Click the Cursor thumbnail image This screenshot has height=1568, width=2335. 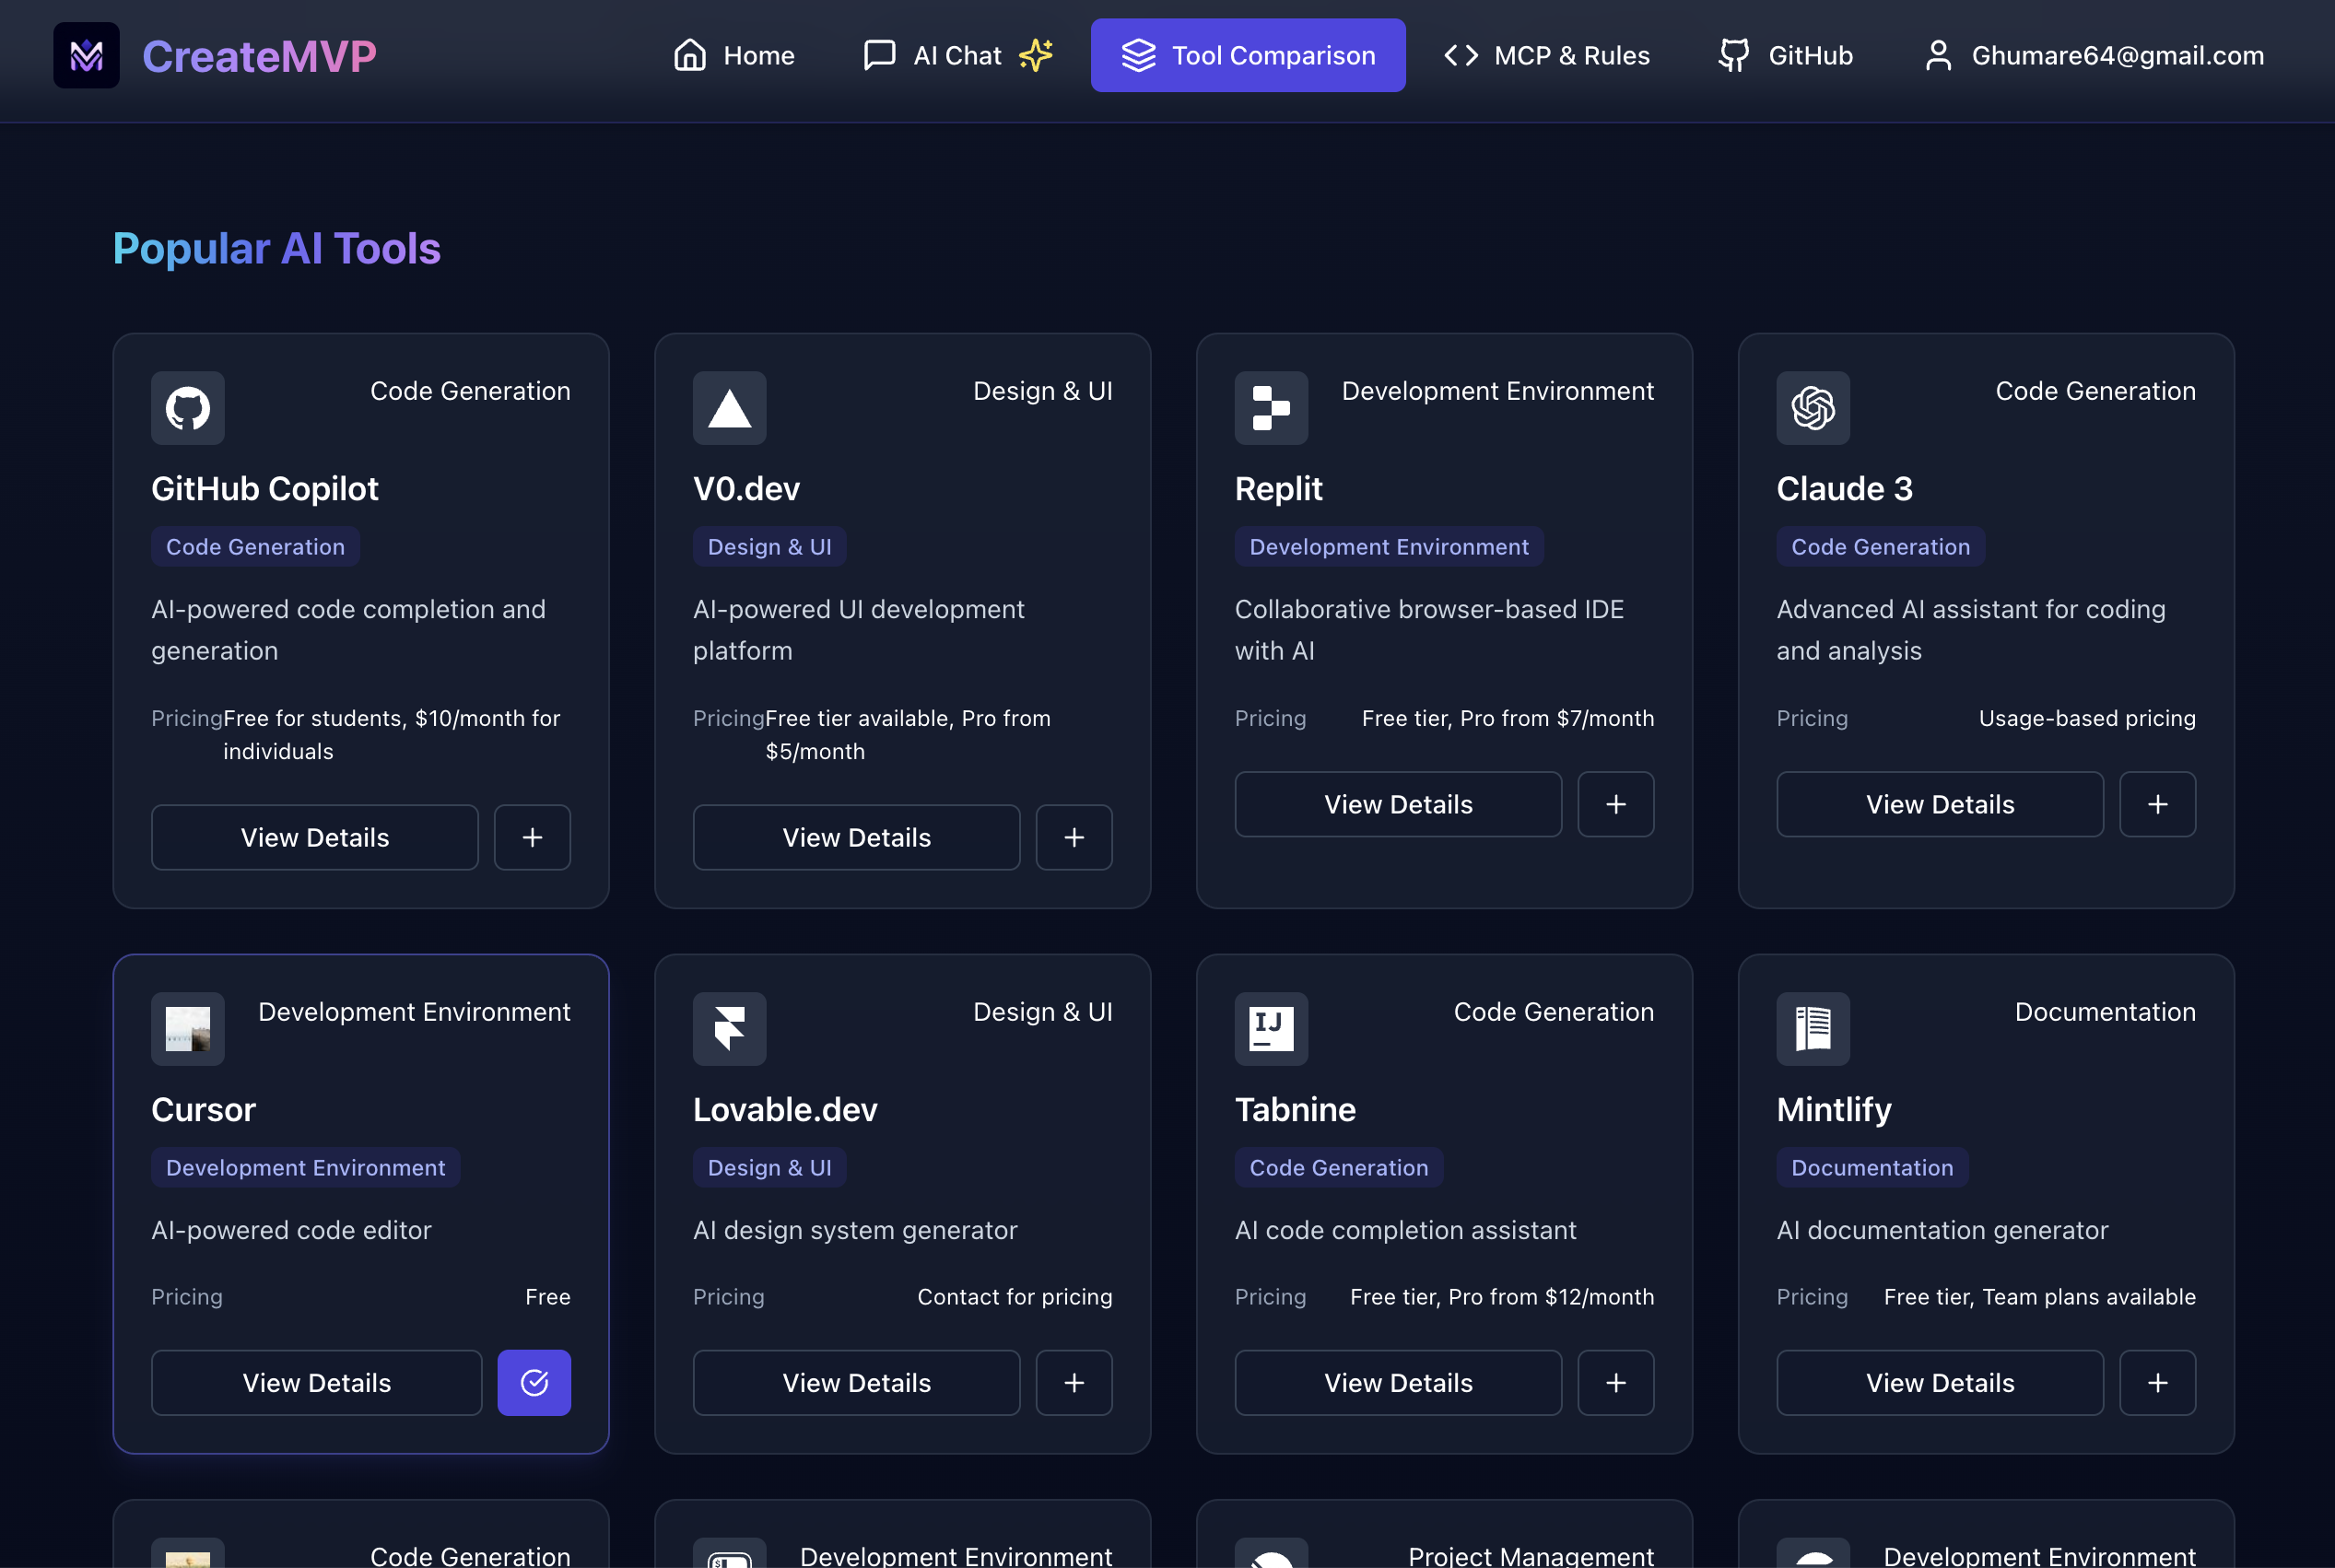pos(187,1028)
